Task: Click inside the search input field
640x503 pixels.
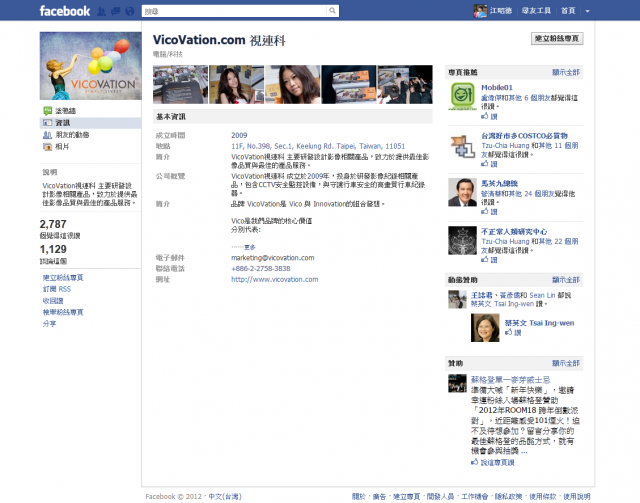Action: pyautogui.click(x=234, y=11)
